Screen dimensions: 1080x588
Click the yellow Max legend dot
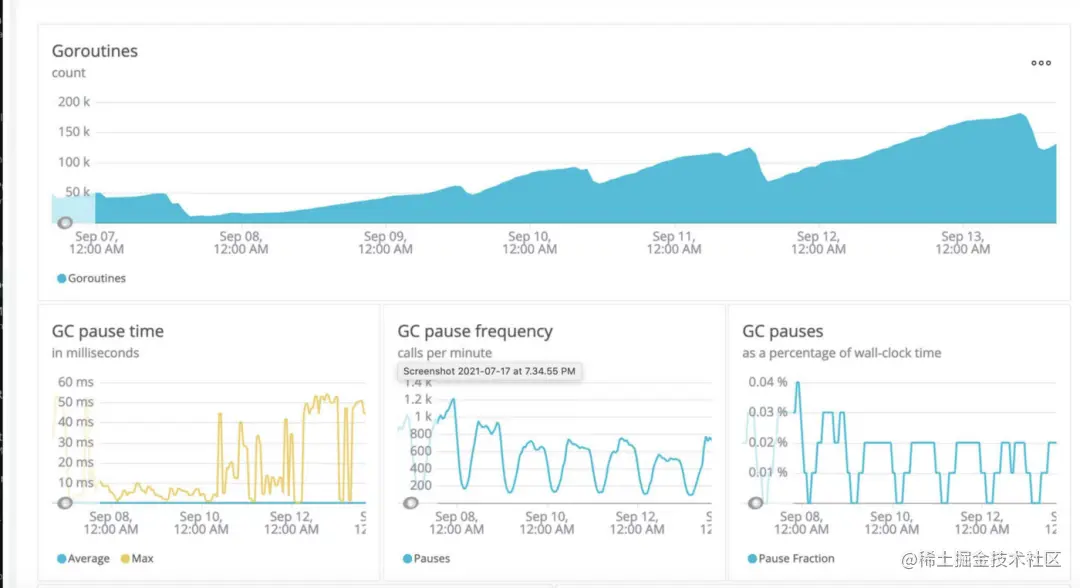125,559
